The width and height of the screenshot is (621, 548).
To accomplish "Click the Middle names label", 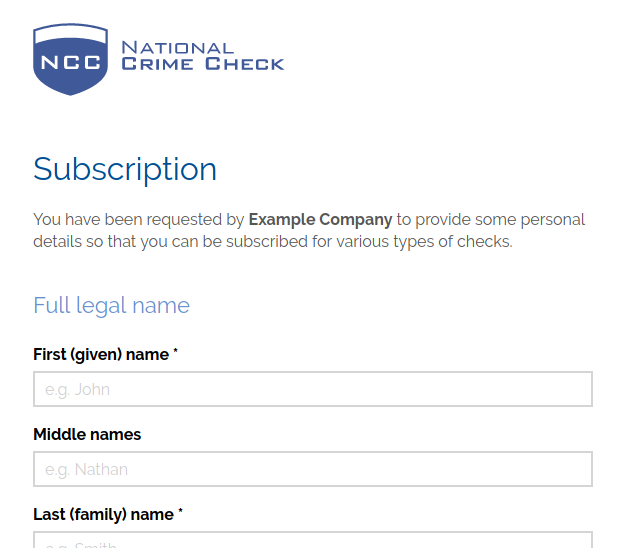I will [87, 434].
